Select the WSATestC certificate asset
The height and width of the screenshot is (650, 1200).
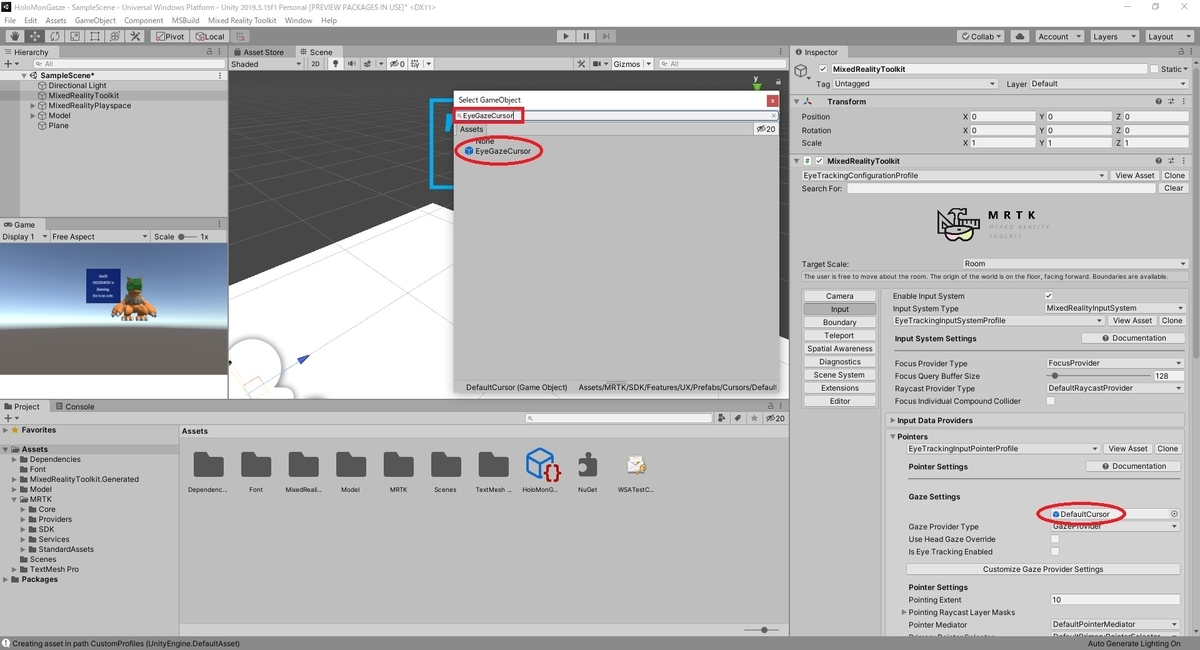[635, 471]
